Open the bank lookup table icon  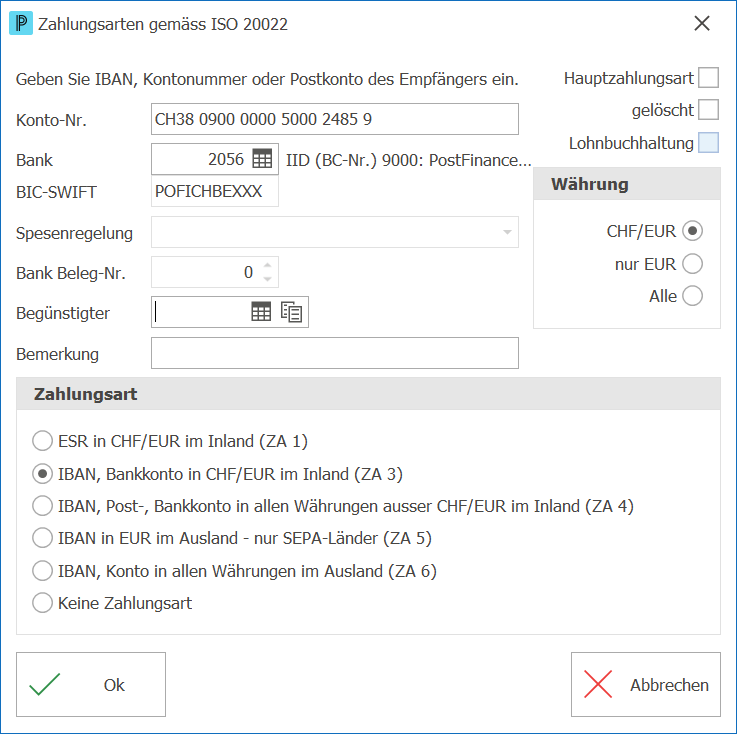click(x=262, y=159)
